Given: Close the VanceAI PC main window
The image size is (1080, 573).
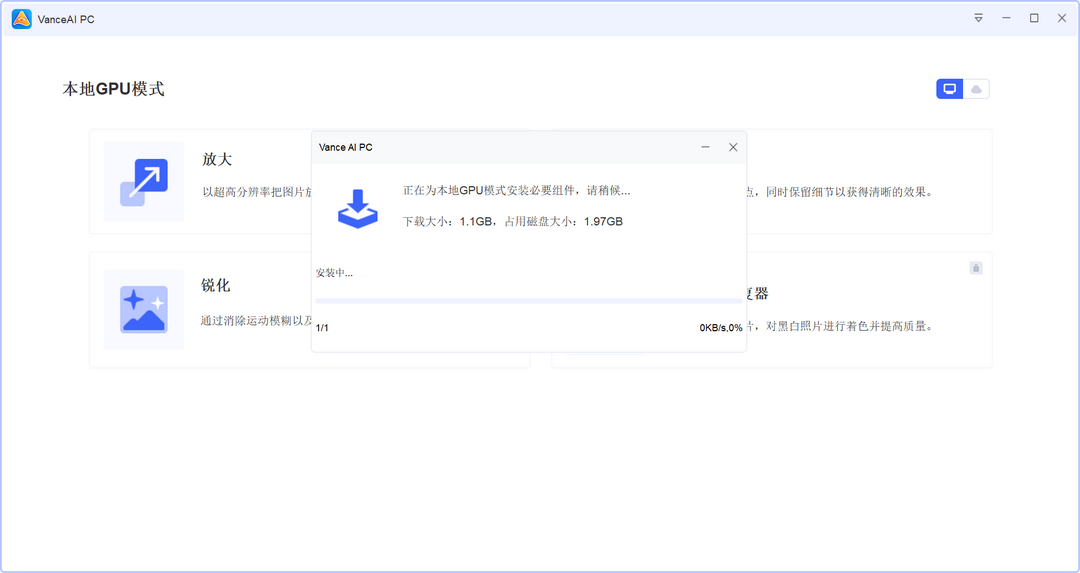Looking at the screenshot, I should tap(1062, 18).
